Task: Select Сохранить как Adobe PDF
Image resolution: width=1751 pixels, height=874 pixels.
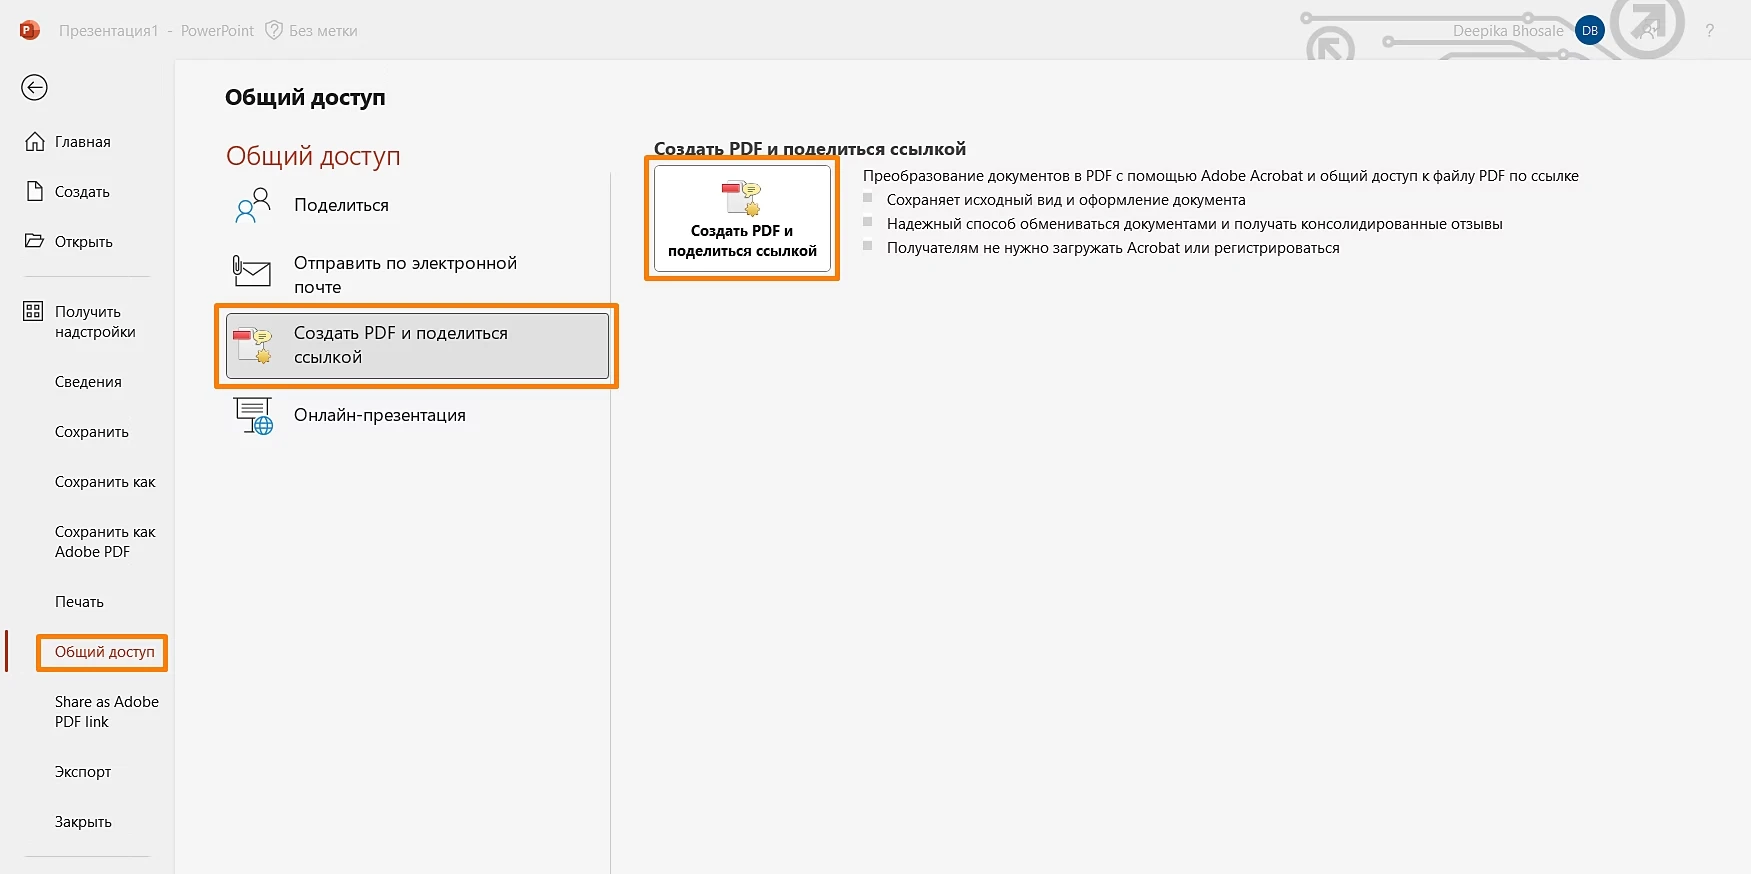Action: [x=105, y=542]
